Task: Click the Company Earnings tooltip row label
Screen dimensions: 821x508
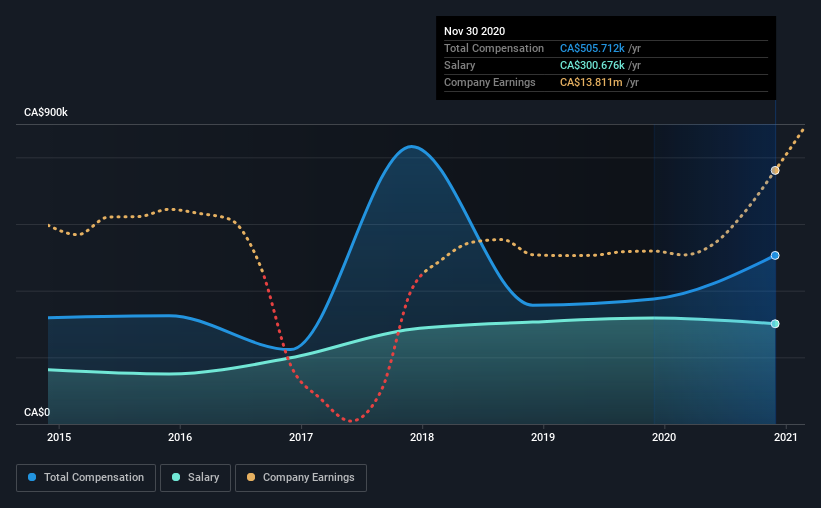Action: point(490,82)
